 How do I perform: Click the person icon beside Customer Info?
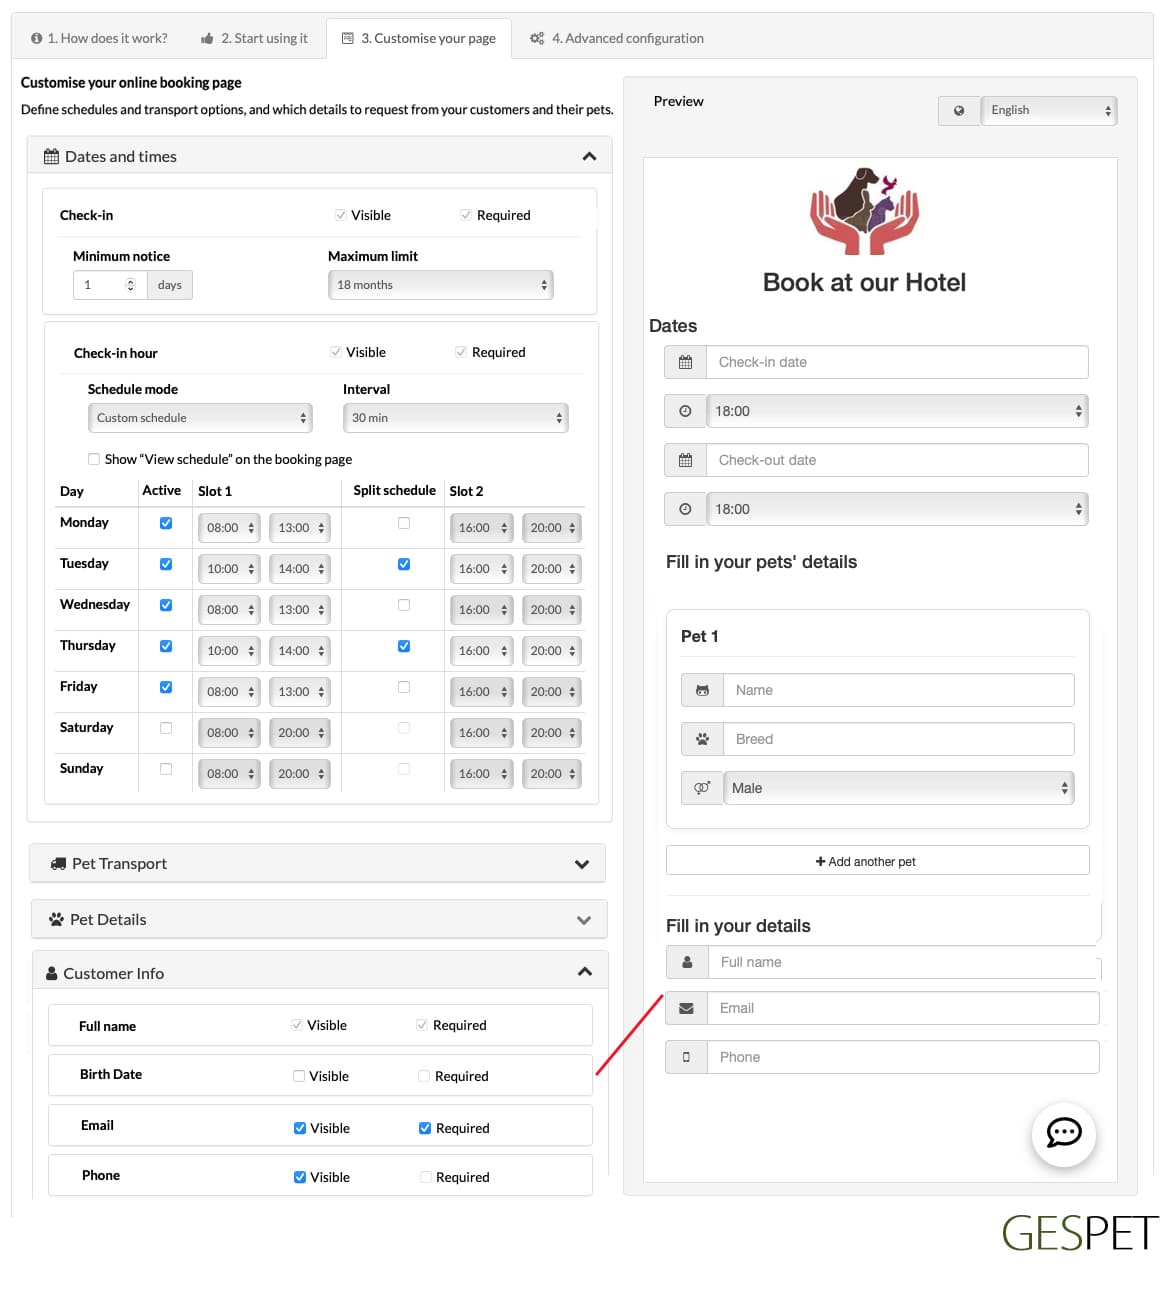tap(52, 973)
